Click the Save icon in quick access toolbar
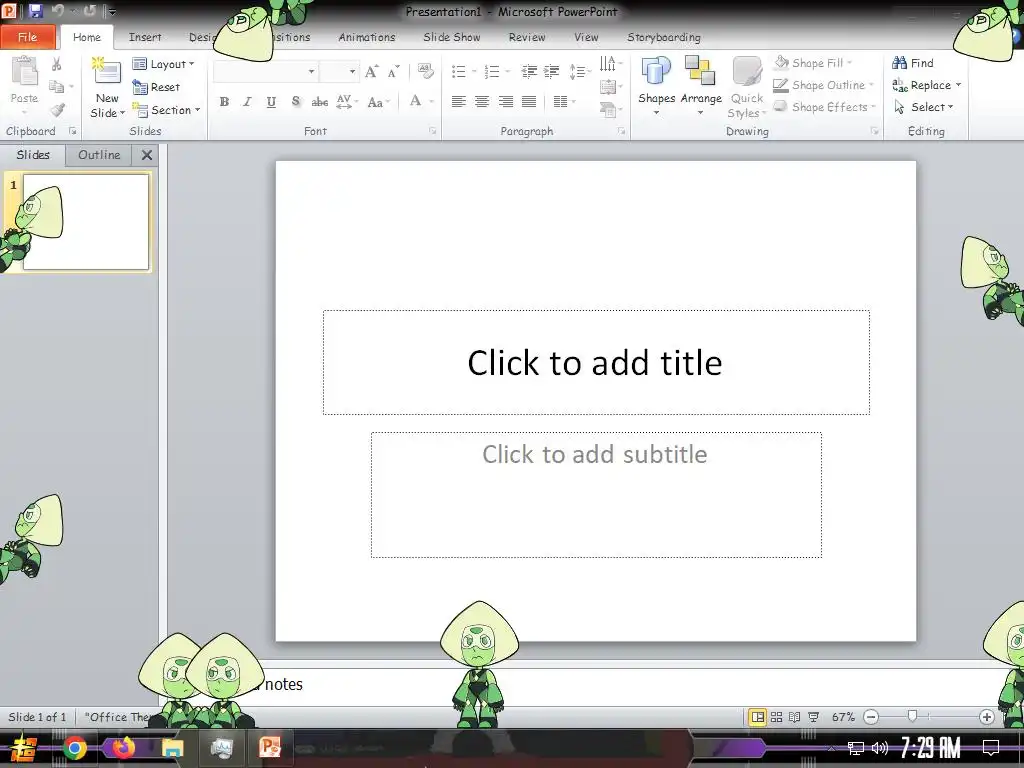This screenshot has height=768, width=1024. coord(35,10)
